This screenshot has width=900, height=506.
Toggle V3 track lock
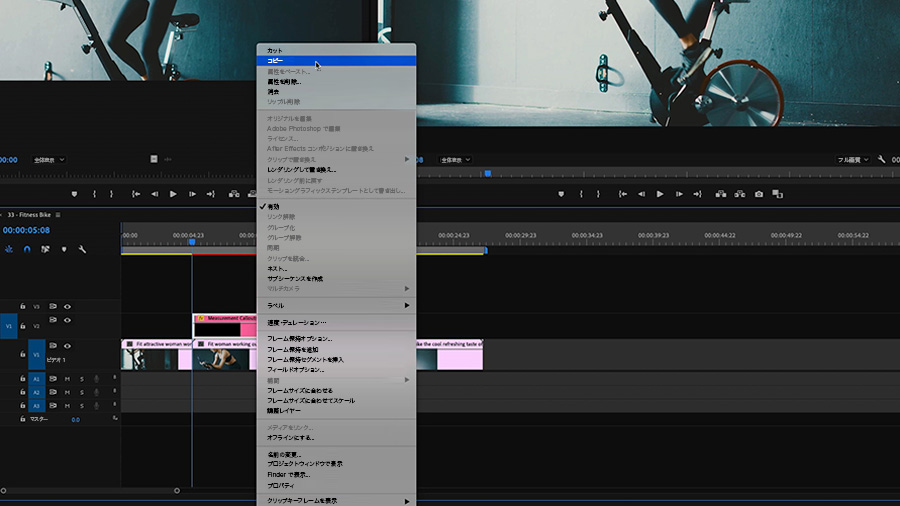(22, 306)
